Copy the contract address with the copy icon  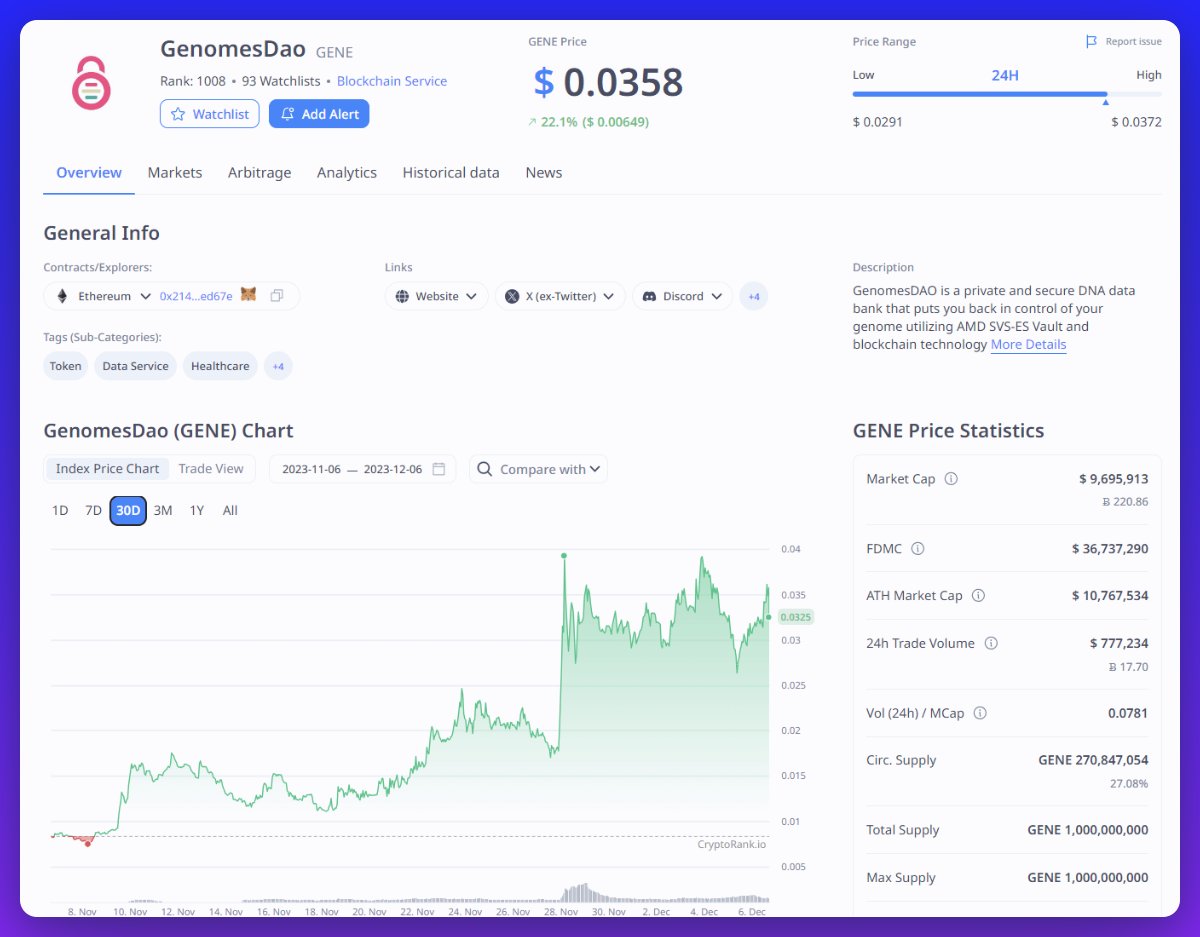[277, 296]
